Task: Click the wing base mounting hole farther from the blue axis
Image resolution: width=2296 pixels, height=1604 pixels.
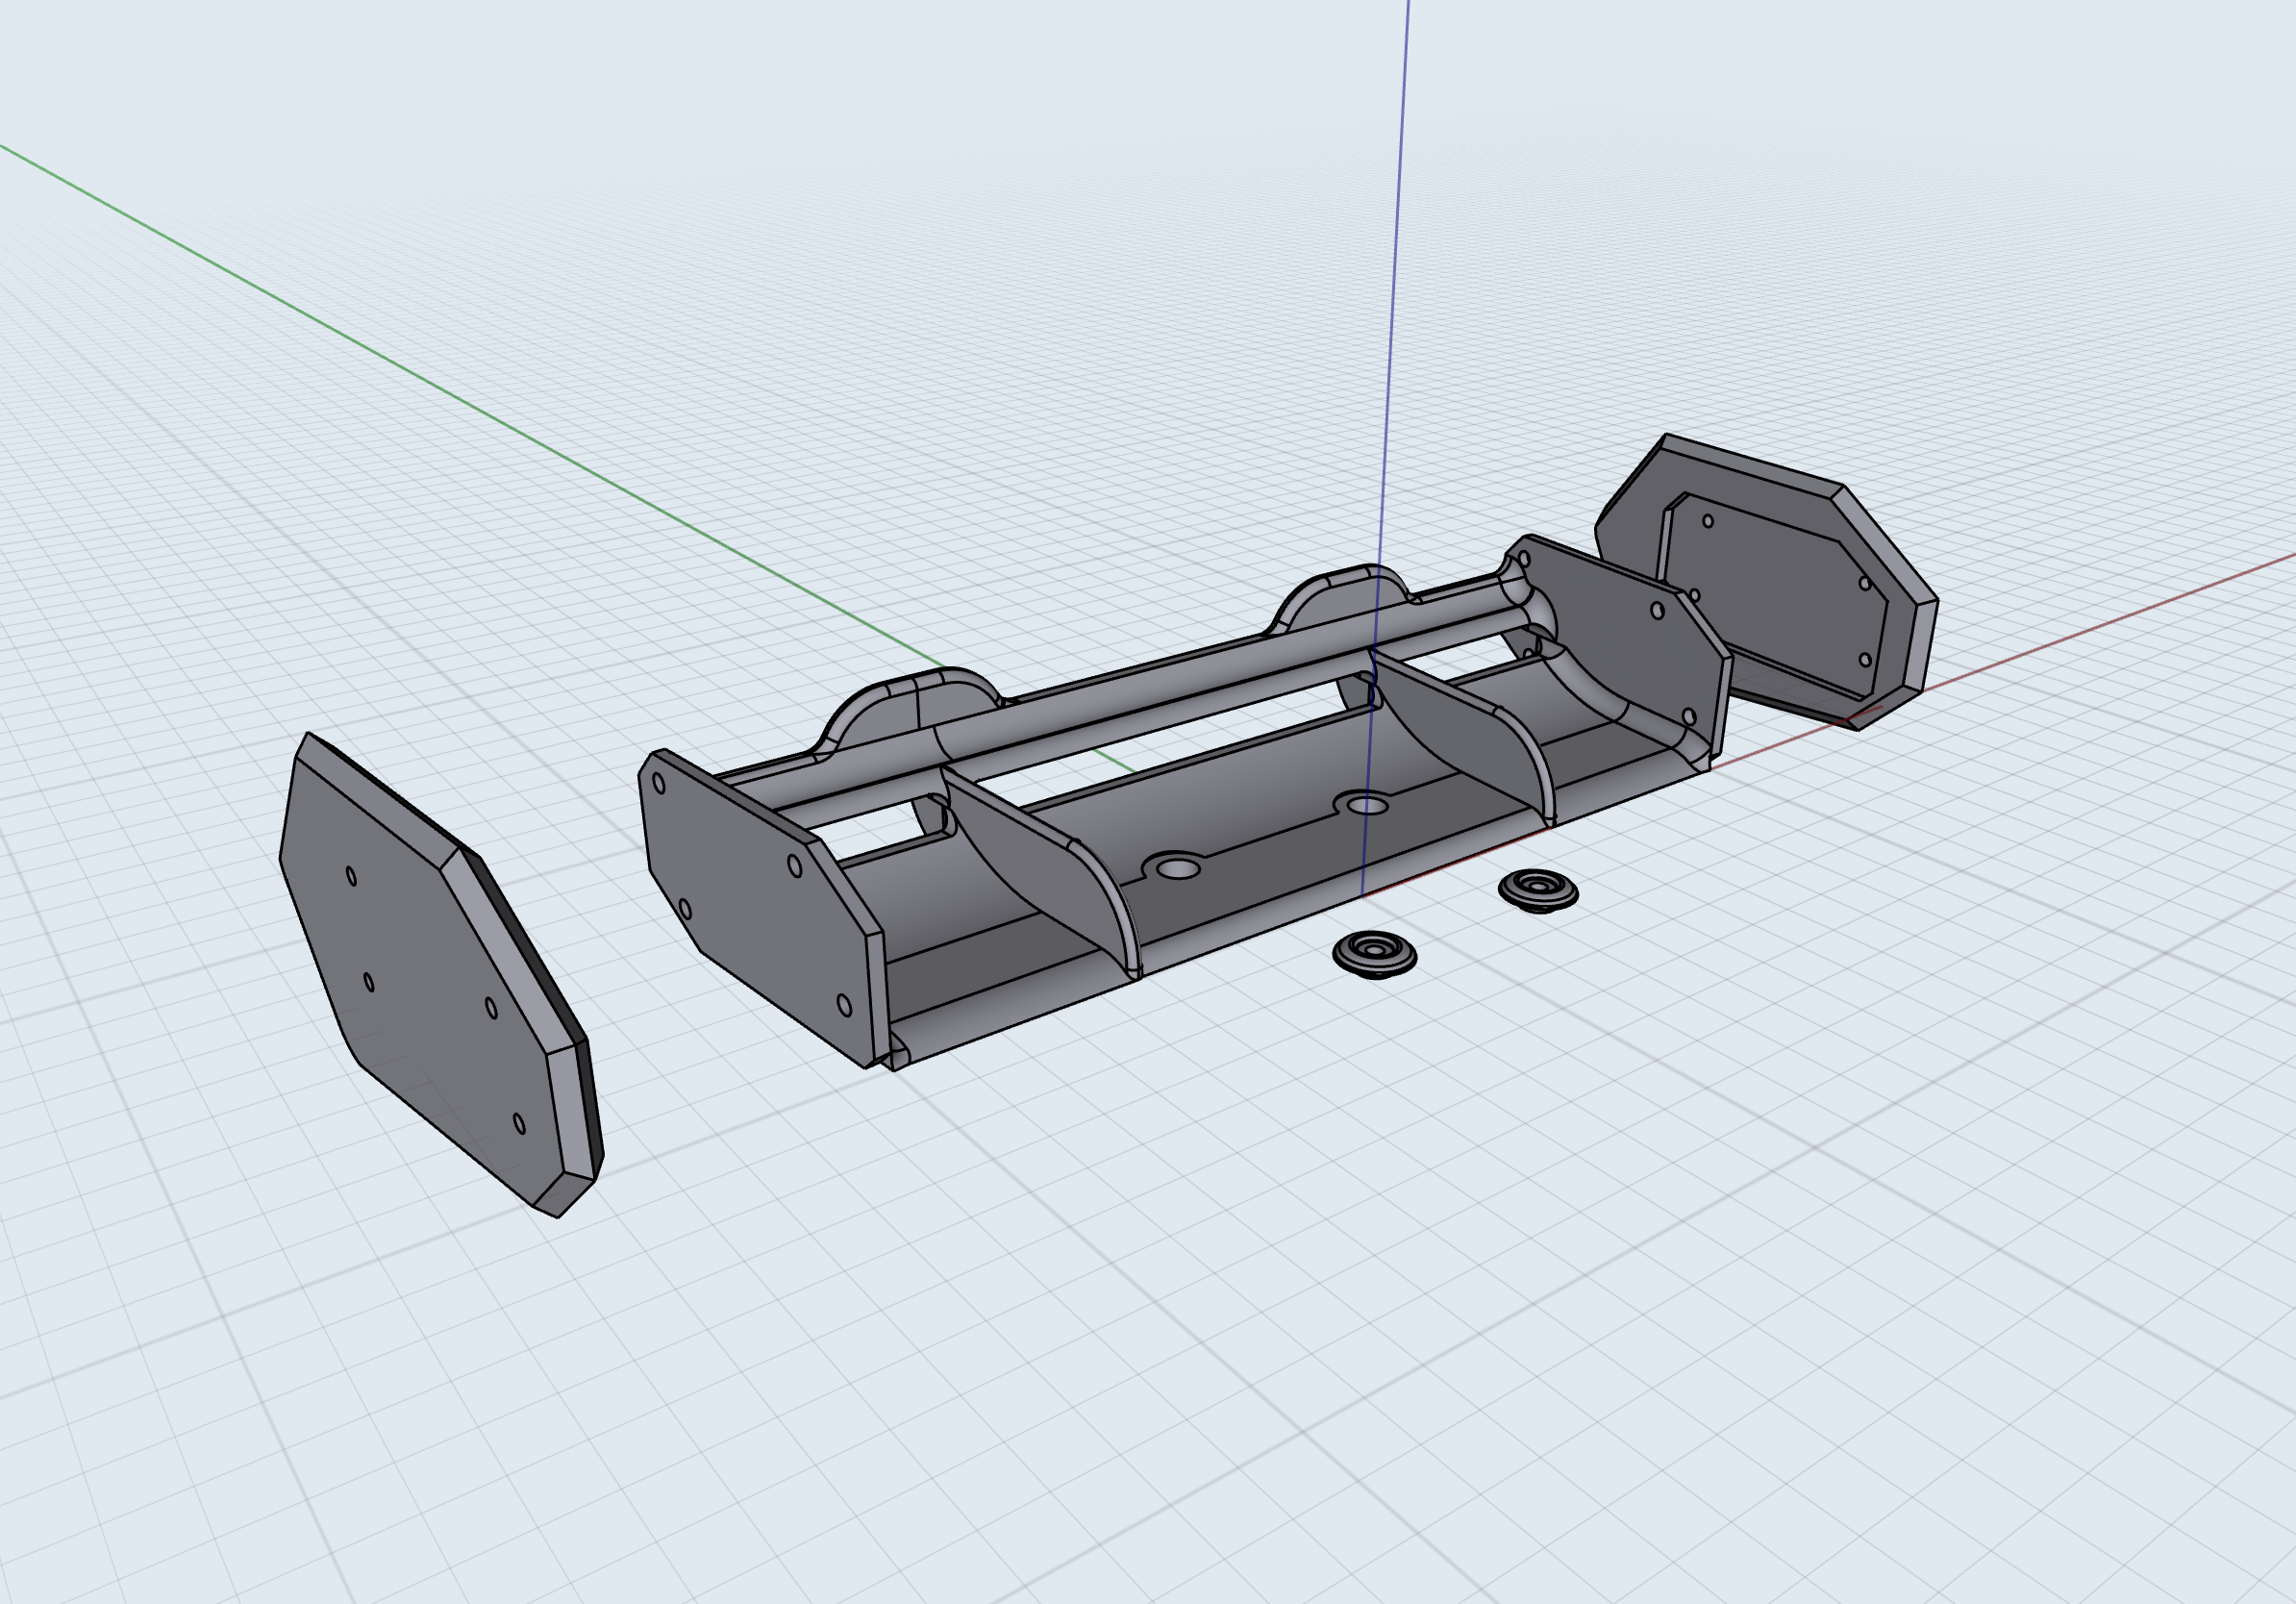Action: 1178,868
